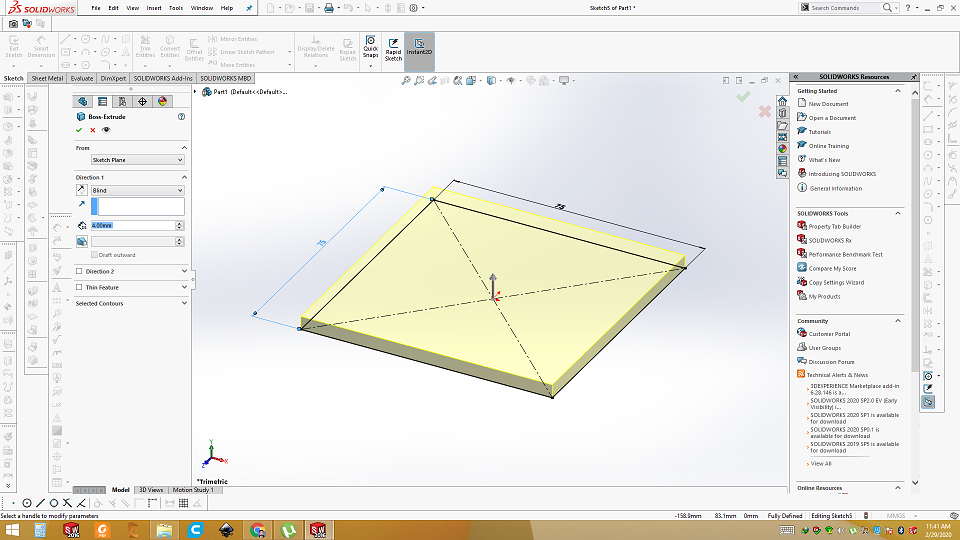Screen dimensions: 960x540
Task: Open the ConfigurationManager tab icon
Action: tap(122, 102)
